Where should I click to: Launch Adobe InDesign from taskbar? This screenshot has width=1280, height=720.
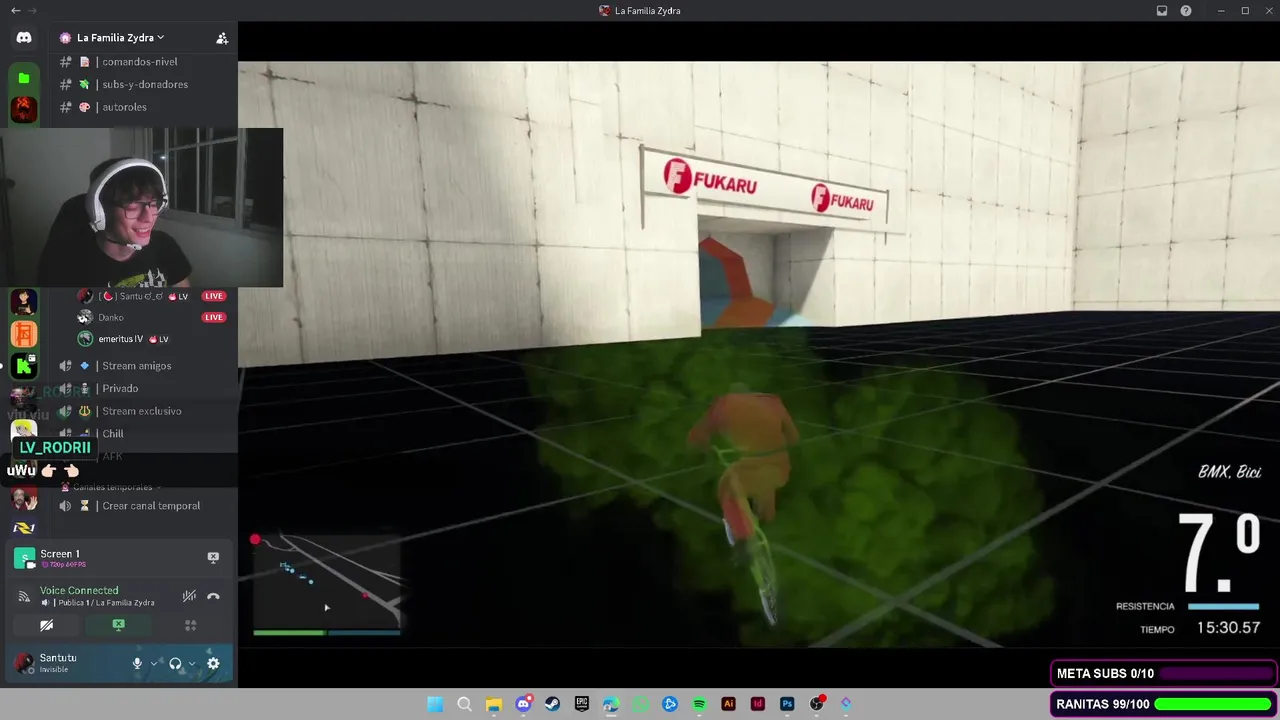point(758,704)
